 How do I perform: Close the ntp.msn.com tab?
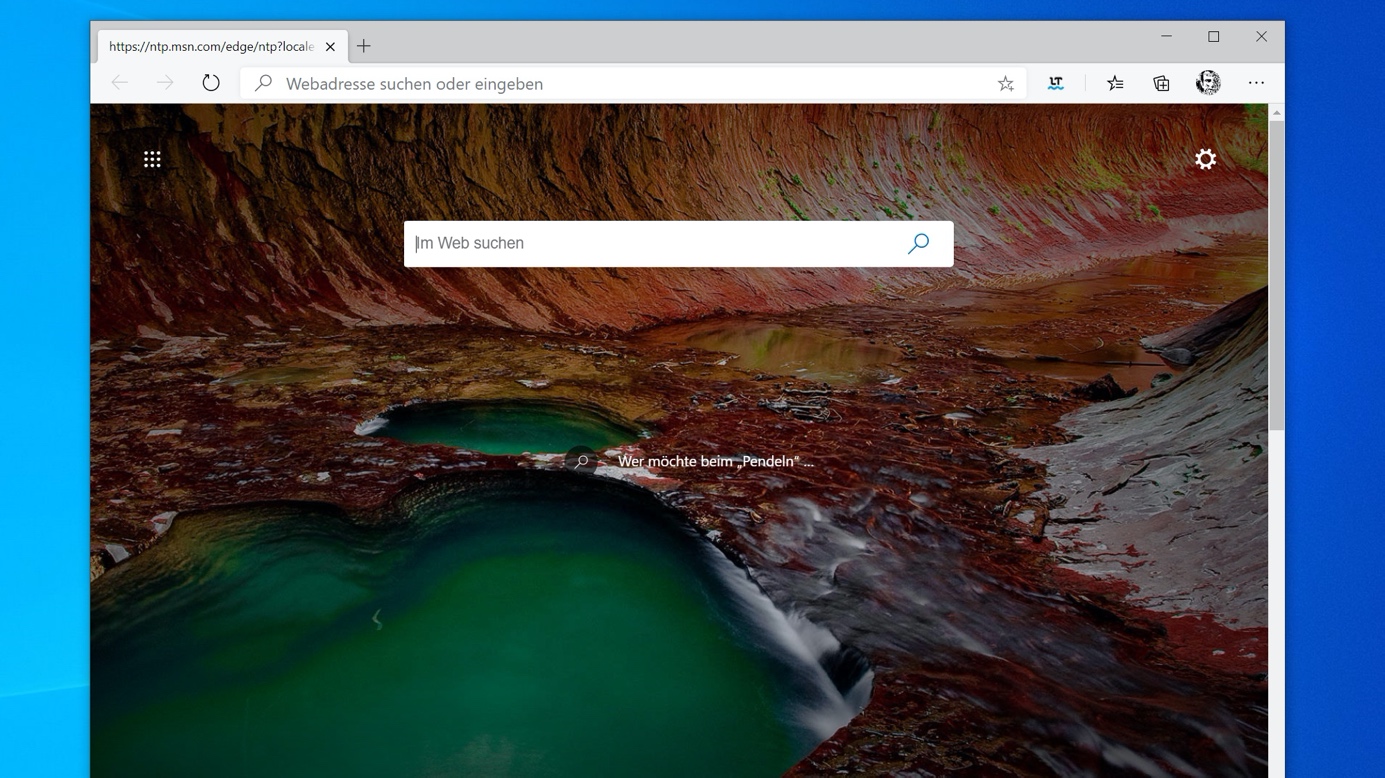click(x=330, y=46)
